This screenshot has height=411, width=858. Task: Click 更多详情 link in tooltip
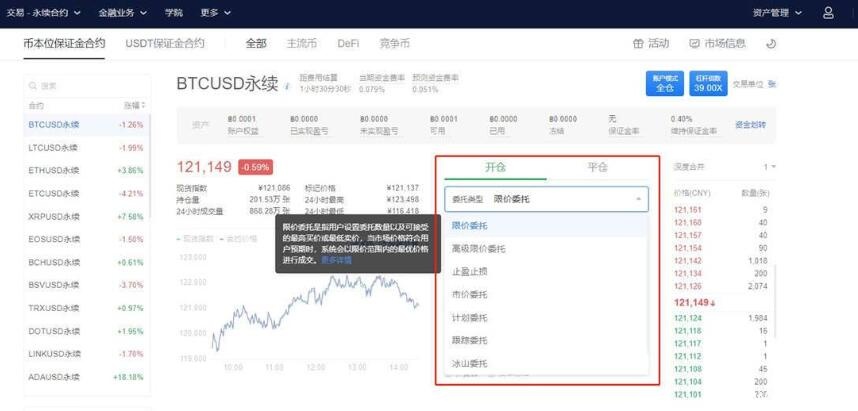(336, 260)
